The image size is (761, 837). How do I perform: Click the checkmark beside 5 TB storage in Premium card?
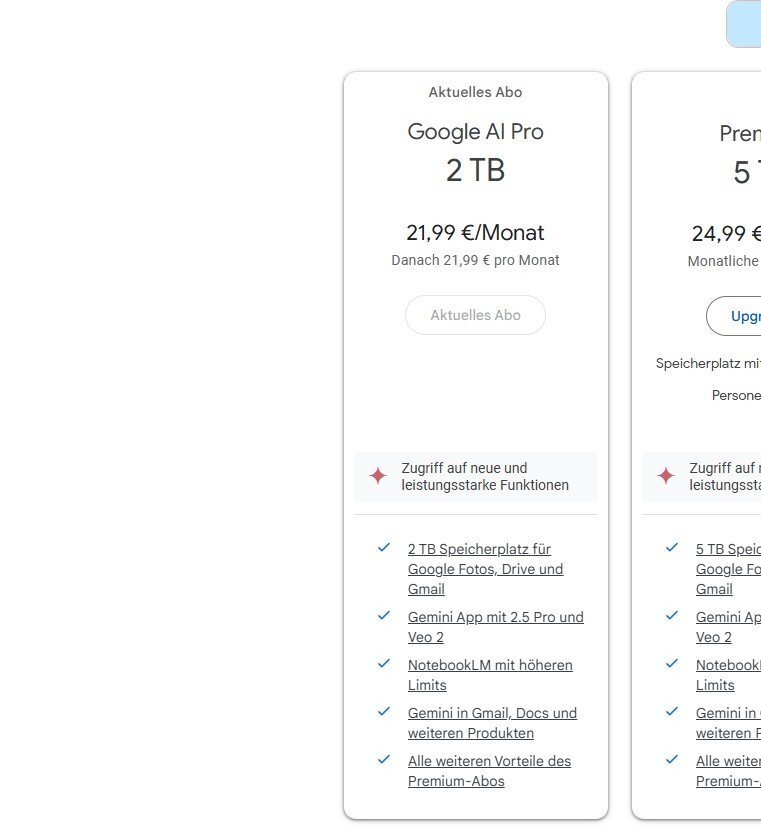pyautogui.click(x=672, y=548)
